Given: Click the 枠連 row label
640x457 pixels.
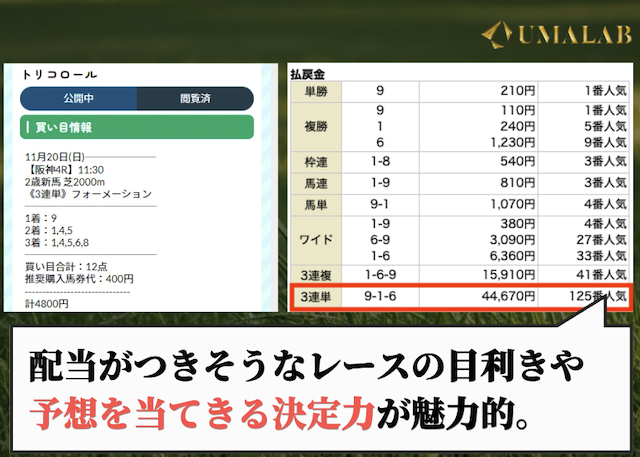Looking at the screenshot, I should (316, 162).
